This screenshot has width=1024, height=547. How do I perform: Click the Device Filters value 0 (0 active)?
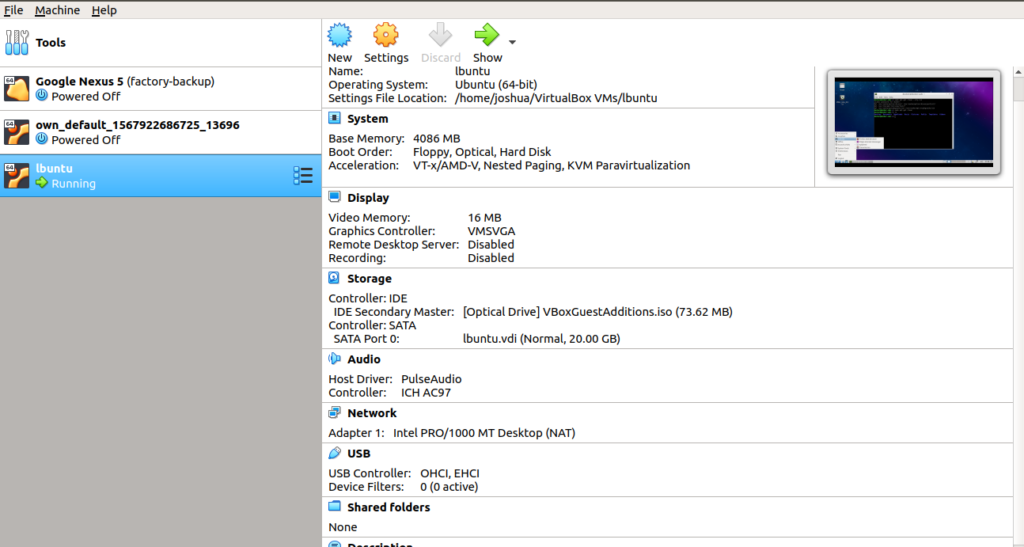click(449, 486)
